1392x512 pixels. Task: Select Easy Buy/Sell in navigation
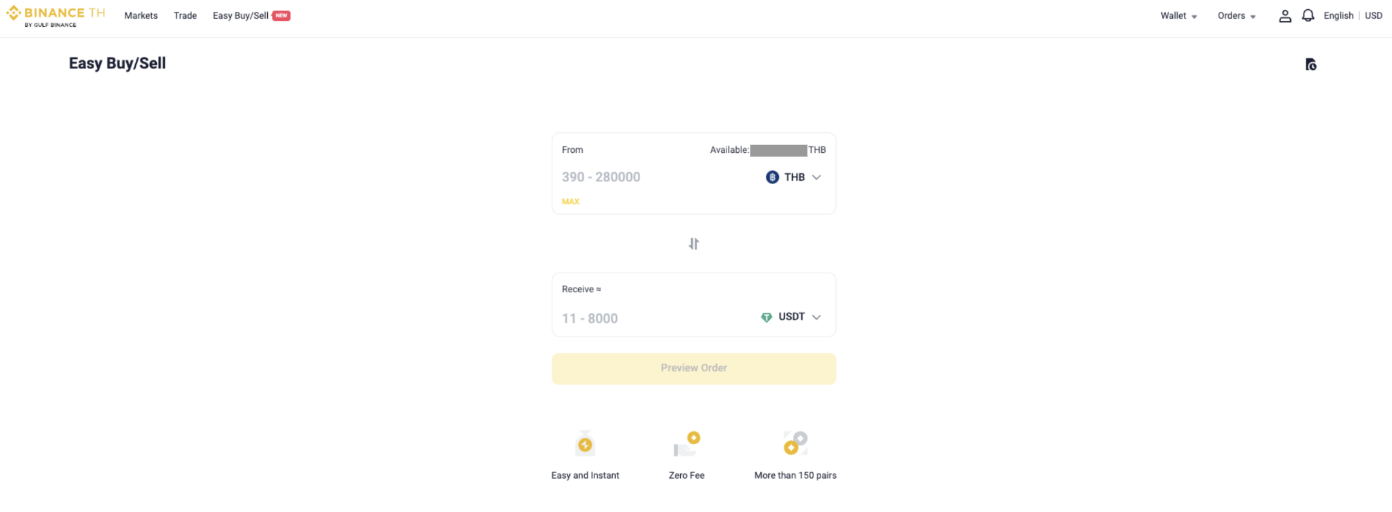(x=241, y=16)
